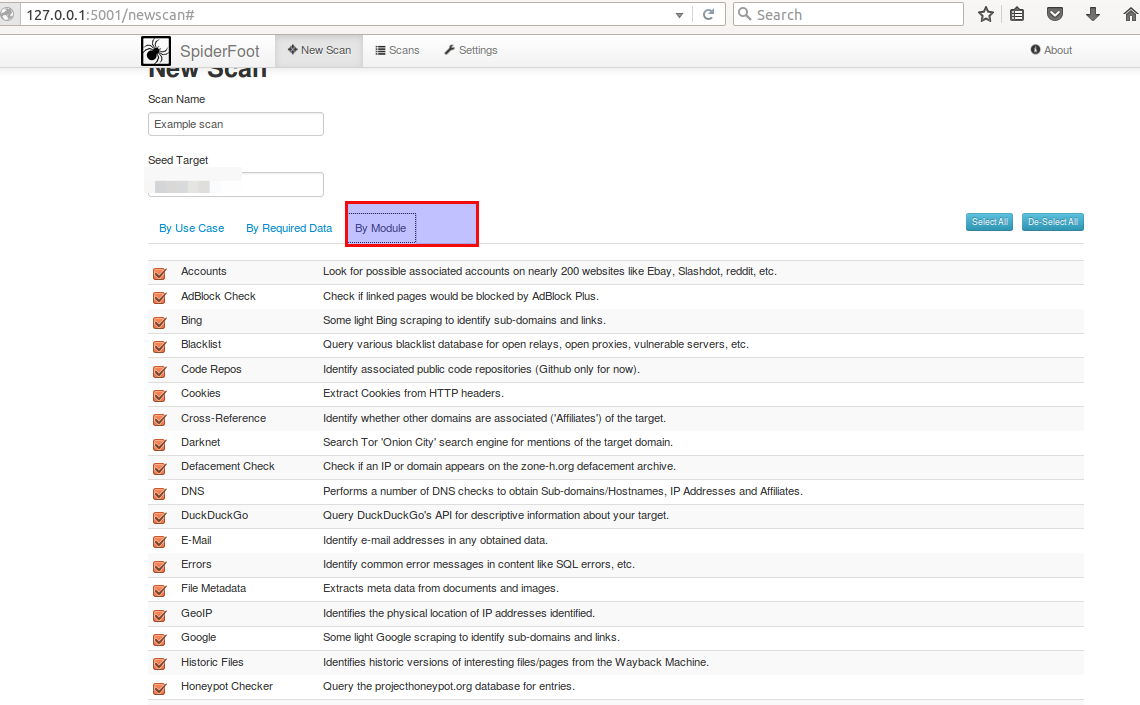Click the Blacklist module name
Screen dimensions: 1140x705
click(x=201, y=345)
